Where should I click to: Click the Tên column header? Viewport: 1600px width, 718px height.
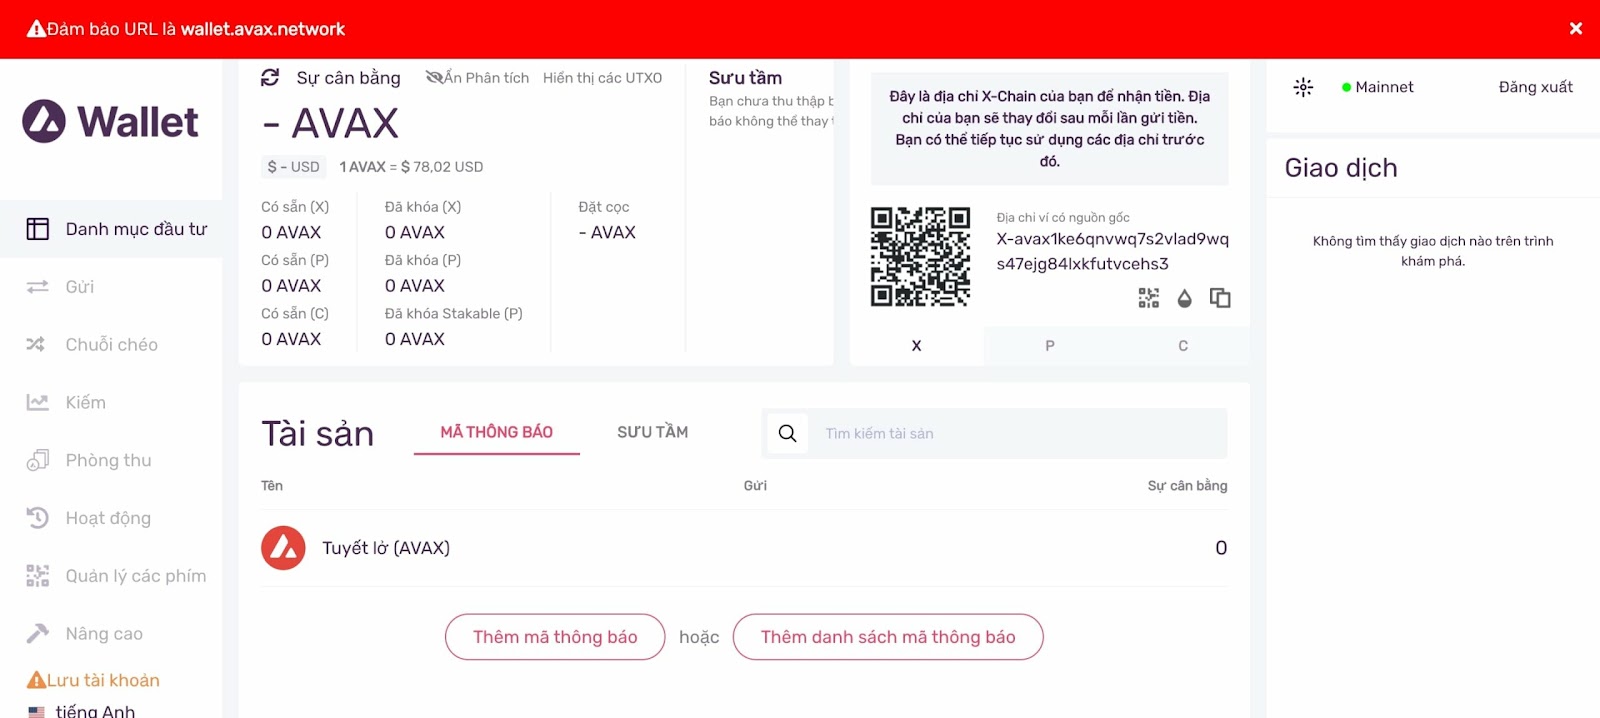[272, 486]
